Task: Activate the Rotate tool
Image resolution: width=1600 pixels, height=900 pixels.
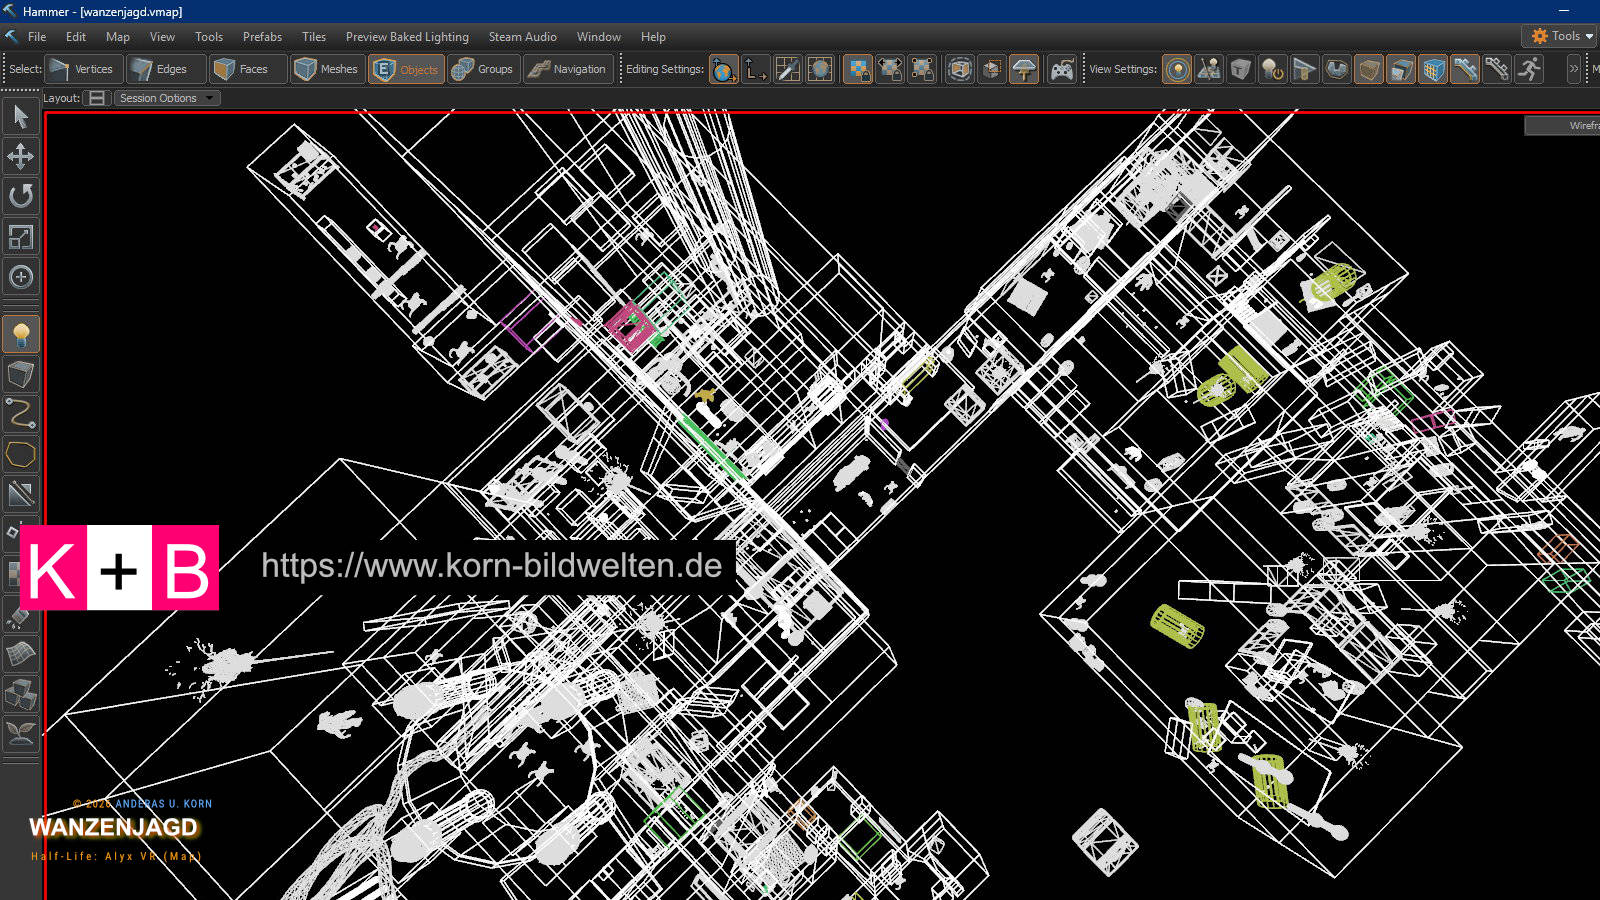Action: pos(20,196)
